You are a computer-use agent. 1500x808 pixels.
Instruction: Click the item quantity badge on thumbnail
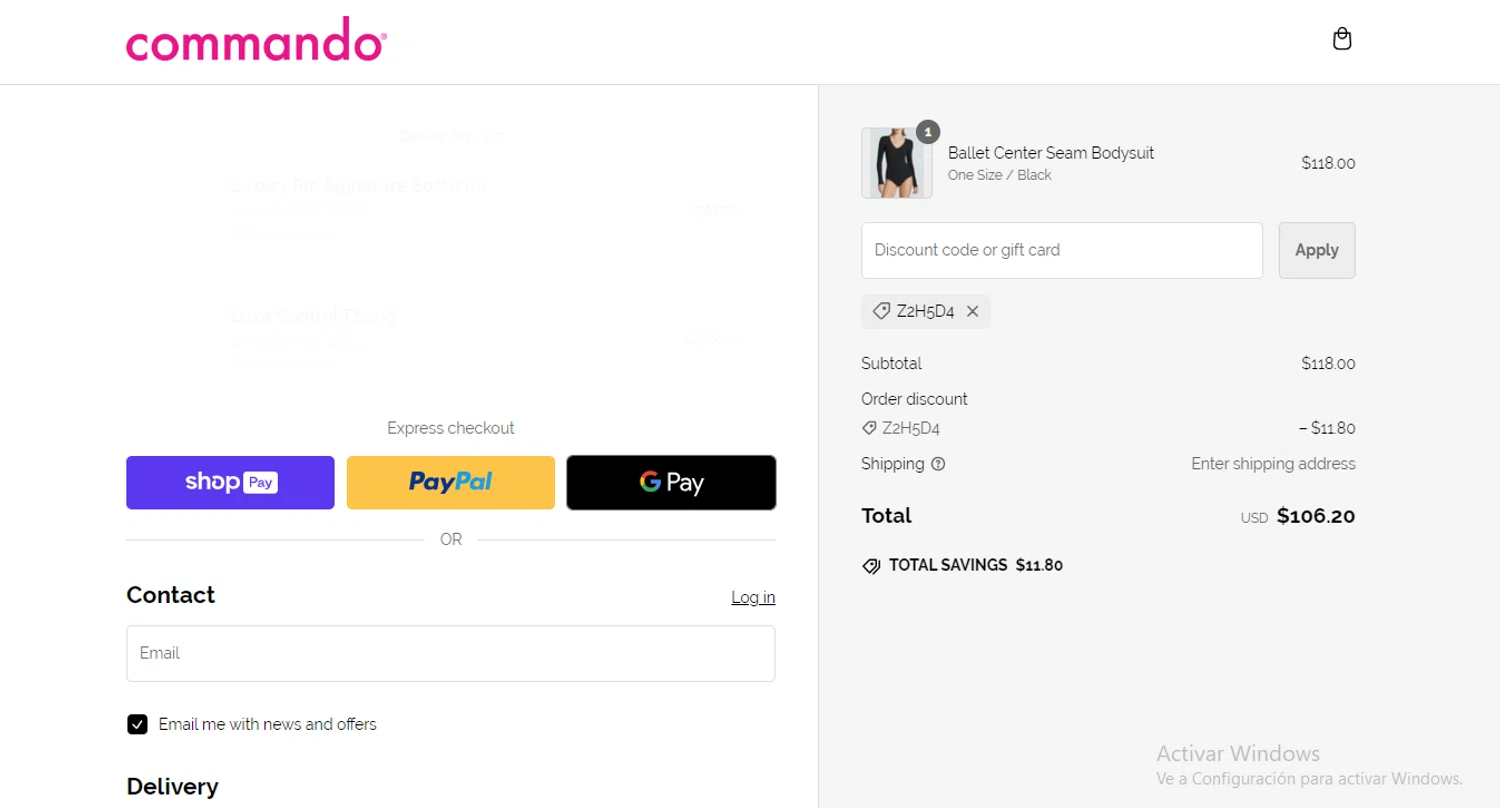tap(928, 131)
